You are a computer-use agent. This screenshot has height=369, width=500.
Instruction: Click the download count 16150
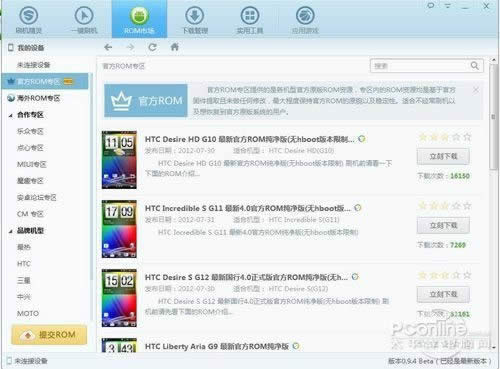[460, 176]
